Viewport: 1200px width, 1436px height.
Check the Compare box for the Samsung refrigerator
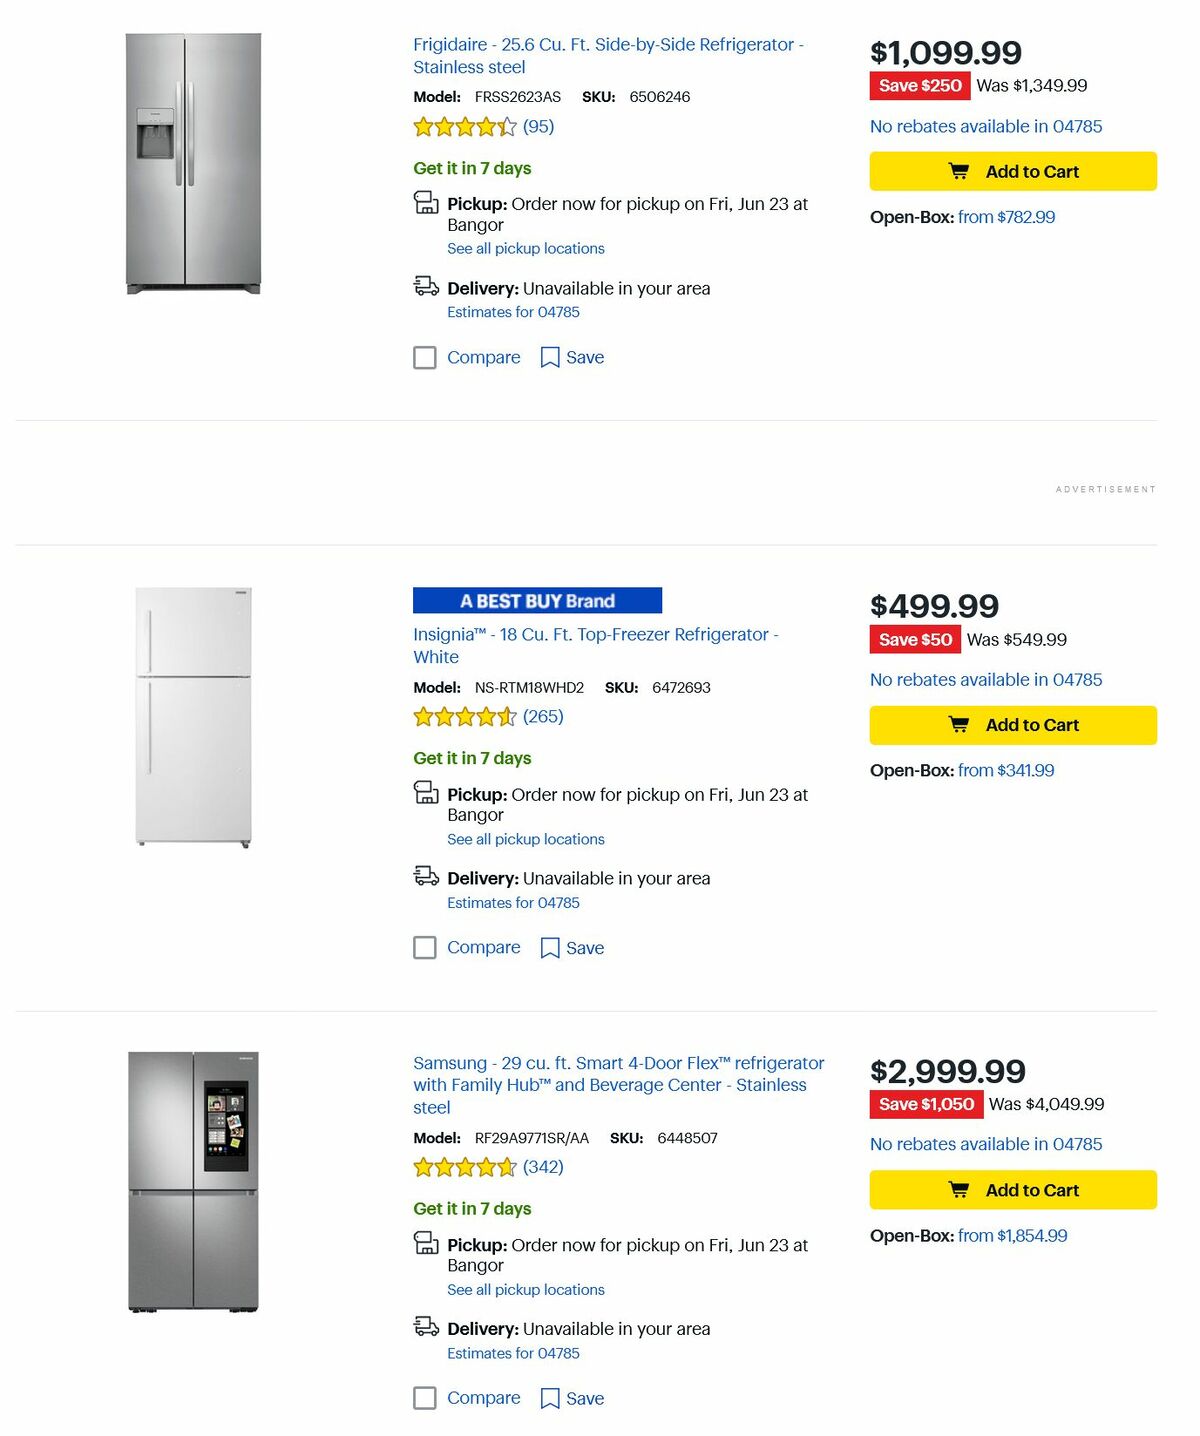pyautogui.click(x=424, y=1398)
